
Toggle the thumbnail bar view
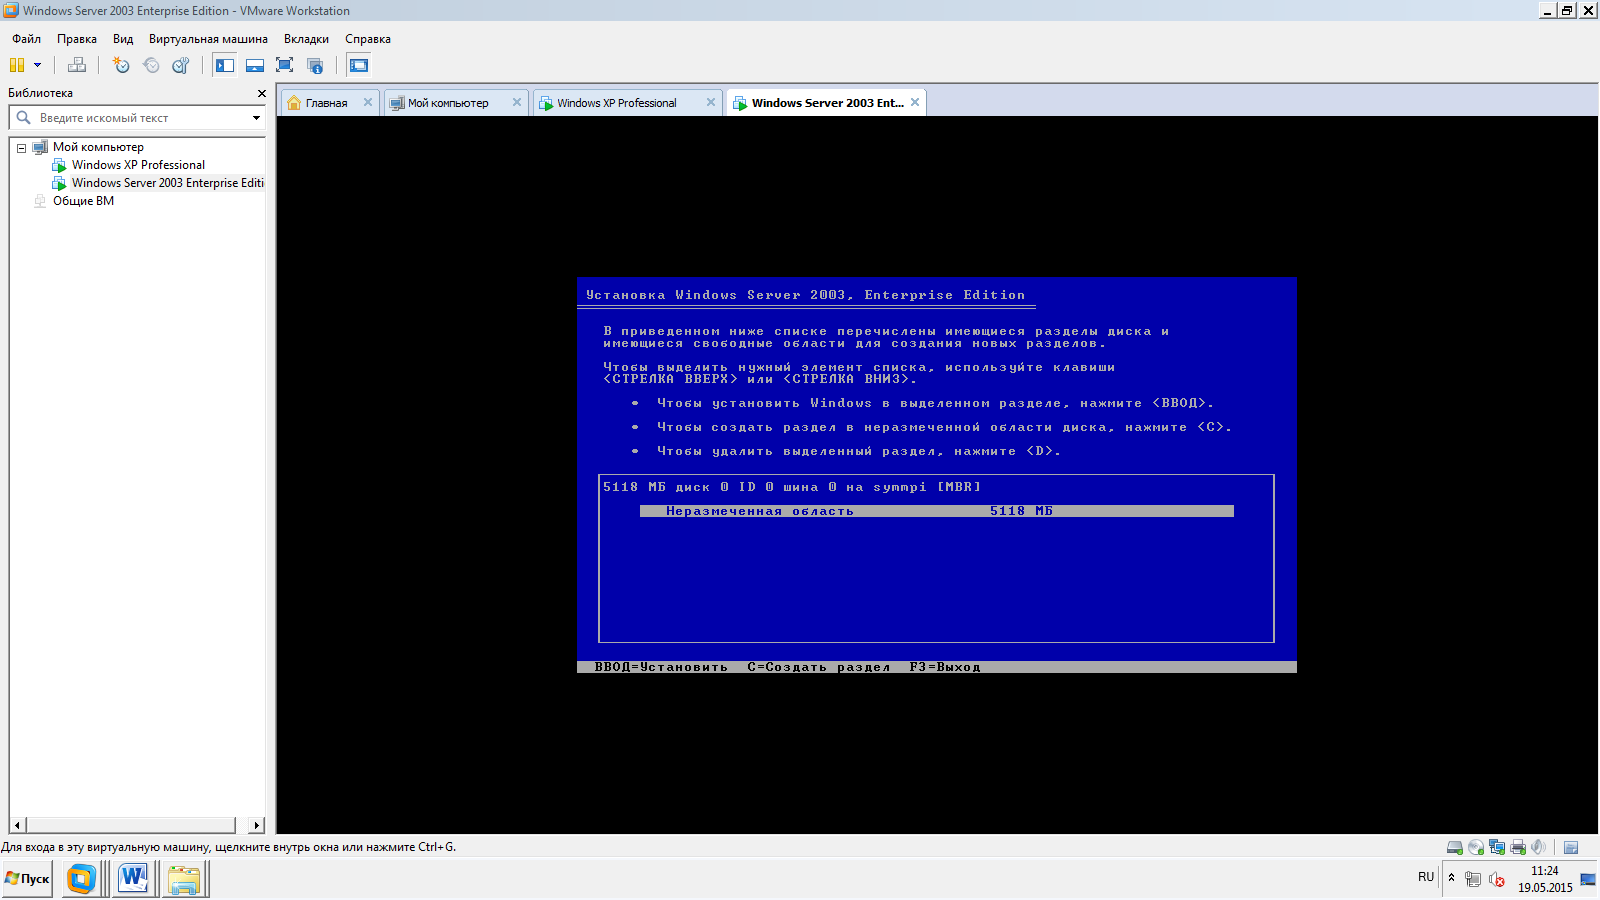click(x=255, y=65)
